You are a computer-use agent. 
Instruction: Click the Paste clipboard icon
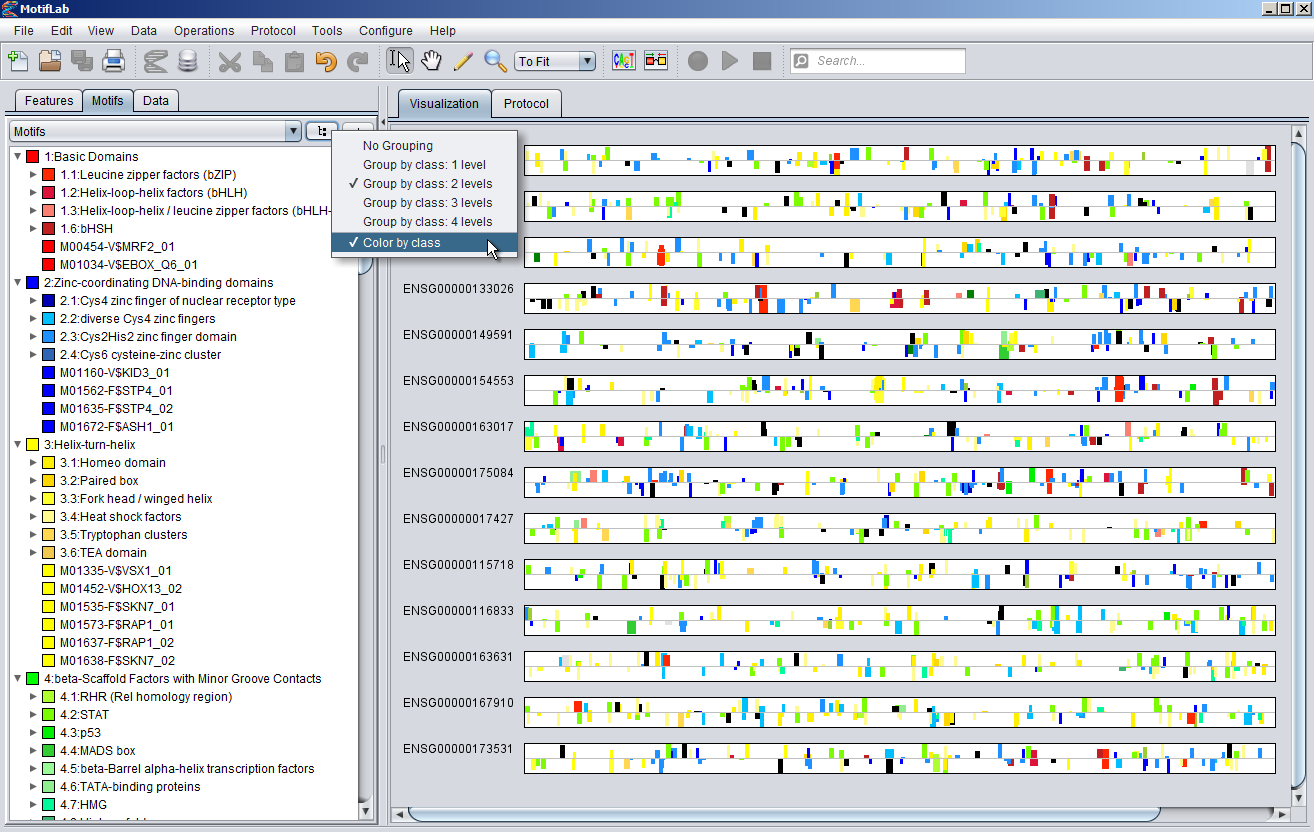(293, 61)
